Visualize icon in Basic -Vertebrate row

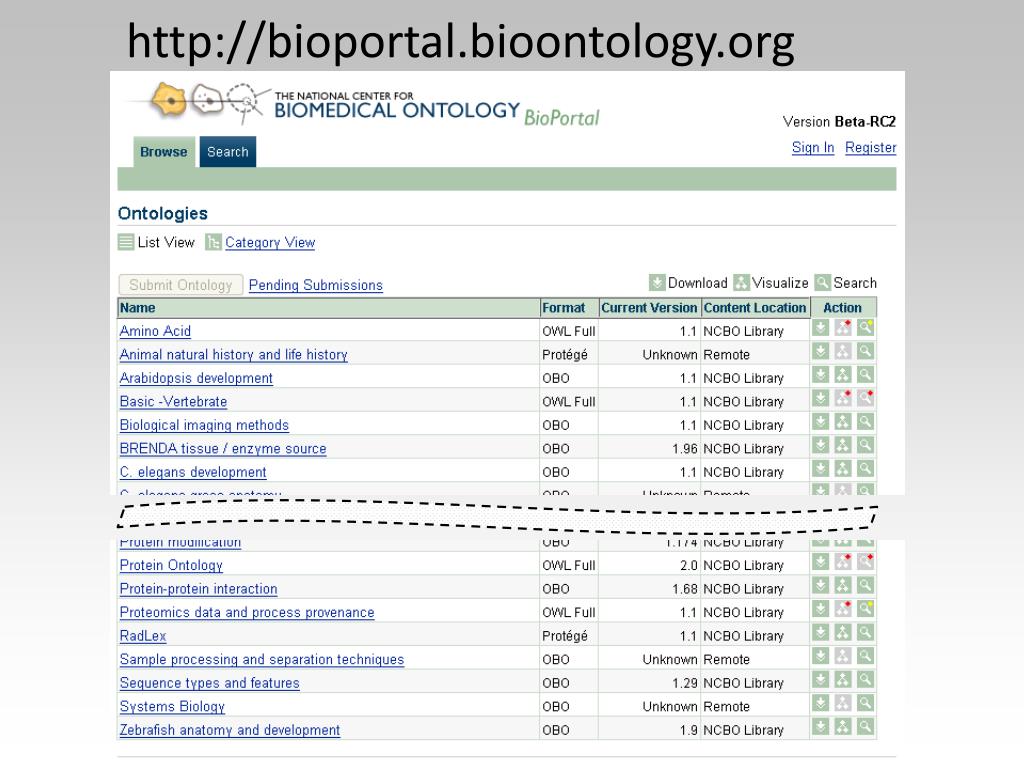pos(843,398)
